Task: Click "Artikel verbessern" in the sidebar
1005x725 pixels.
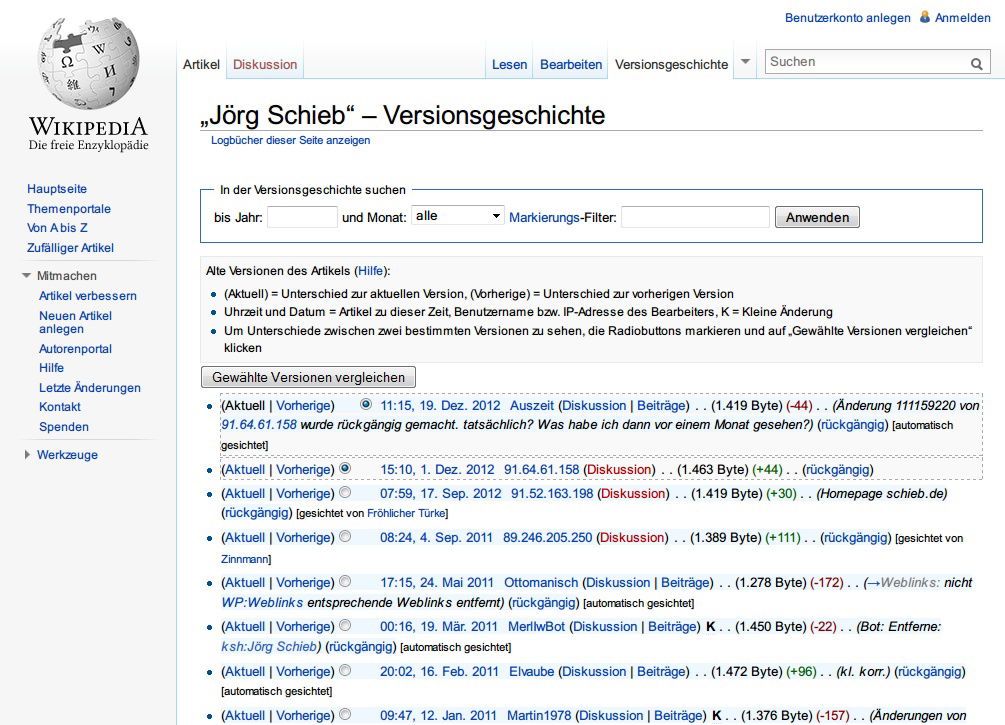Action: (x=88, y=296)
